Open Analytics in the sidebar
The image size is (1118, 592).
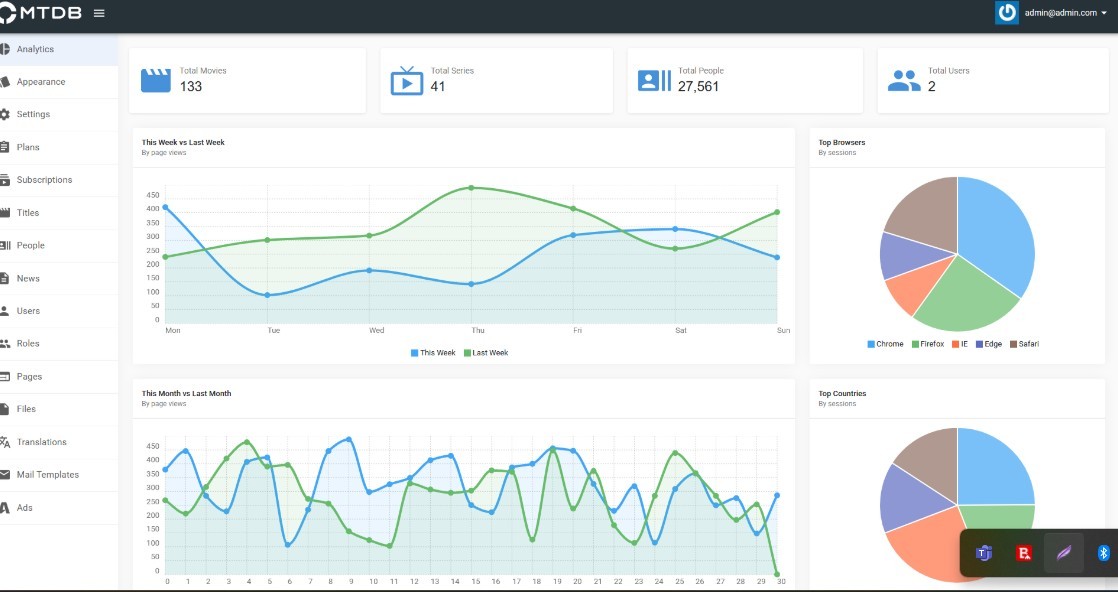click(x=58, y=49)
